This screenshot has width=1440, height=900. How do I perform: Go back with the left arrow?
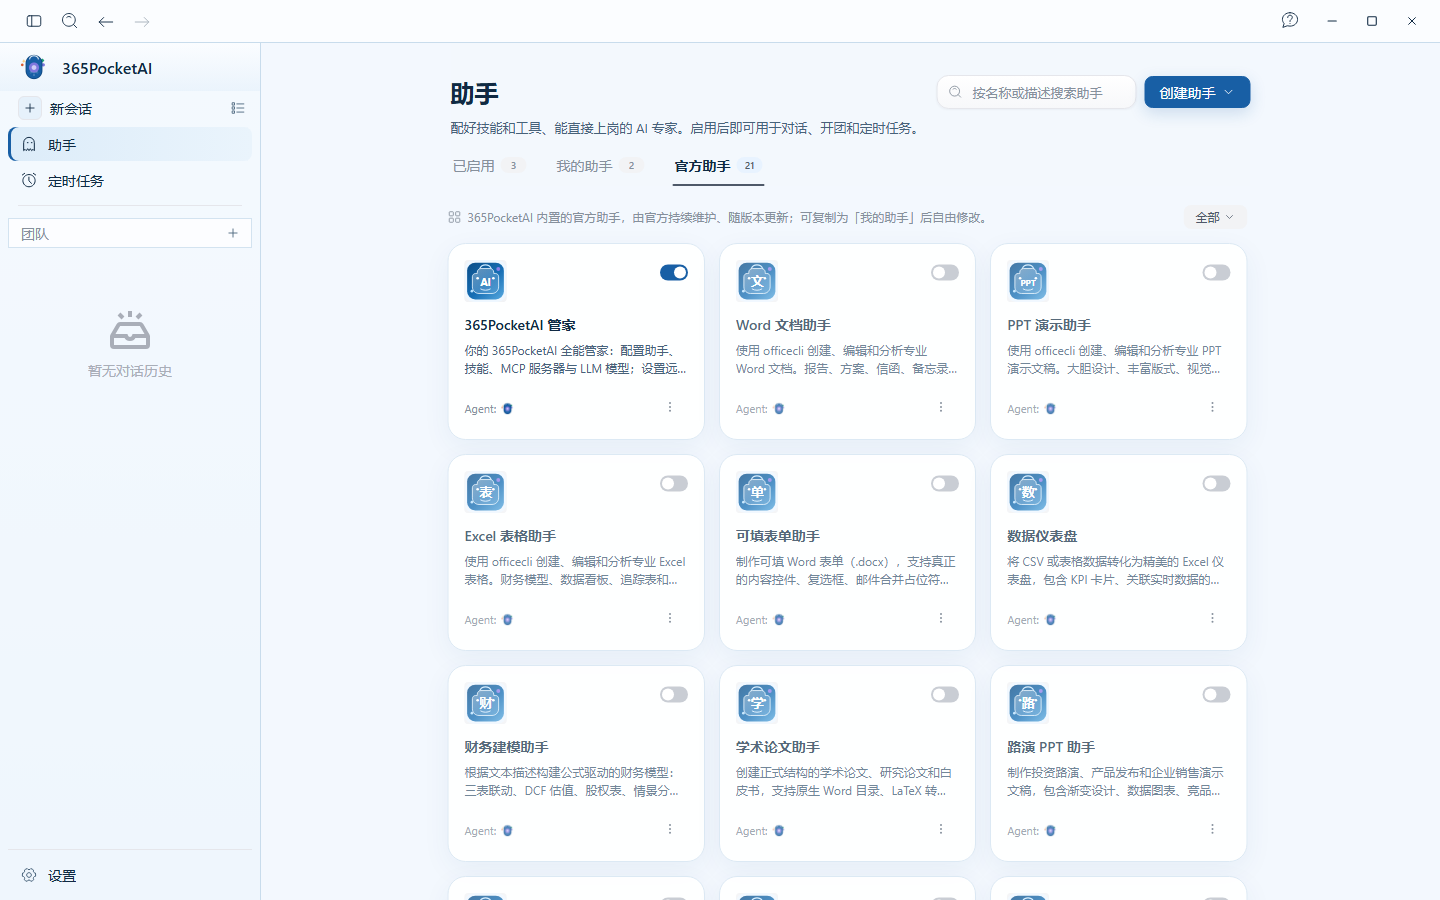106,21
